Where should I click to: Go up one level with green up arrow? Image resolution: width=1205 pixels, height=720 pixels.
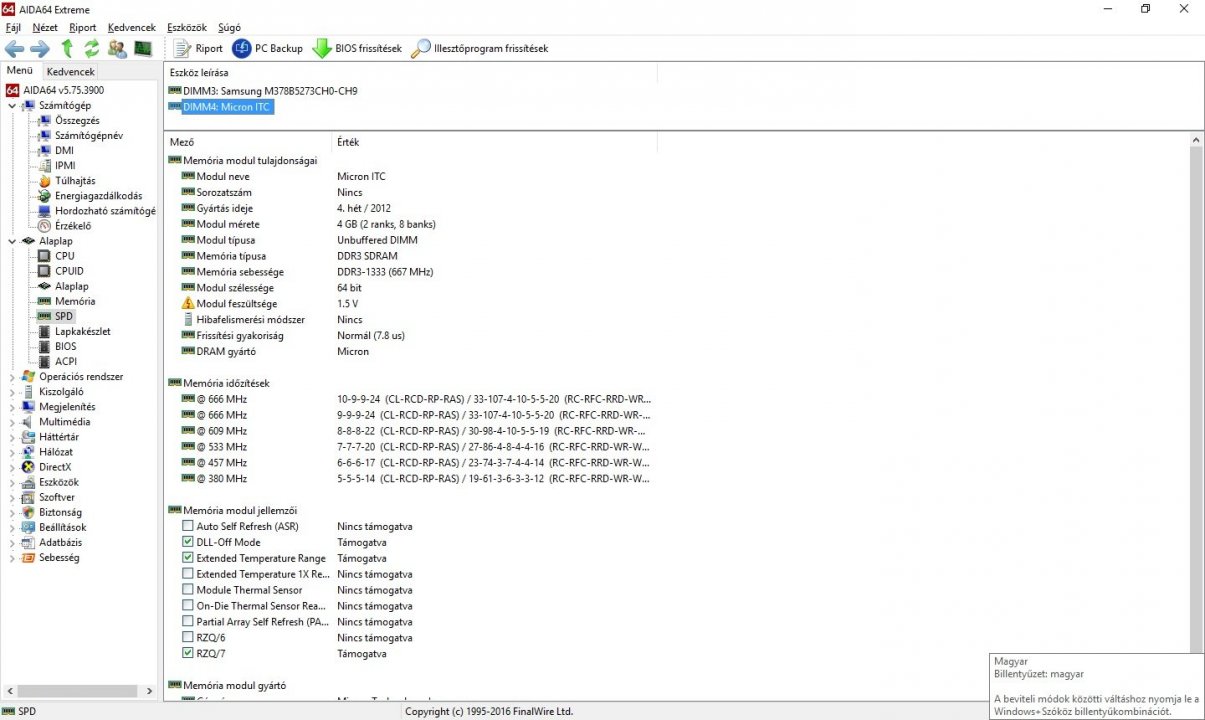[67, 48]
